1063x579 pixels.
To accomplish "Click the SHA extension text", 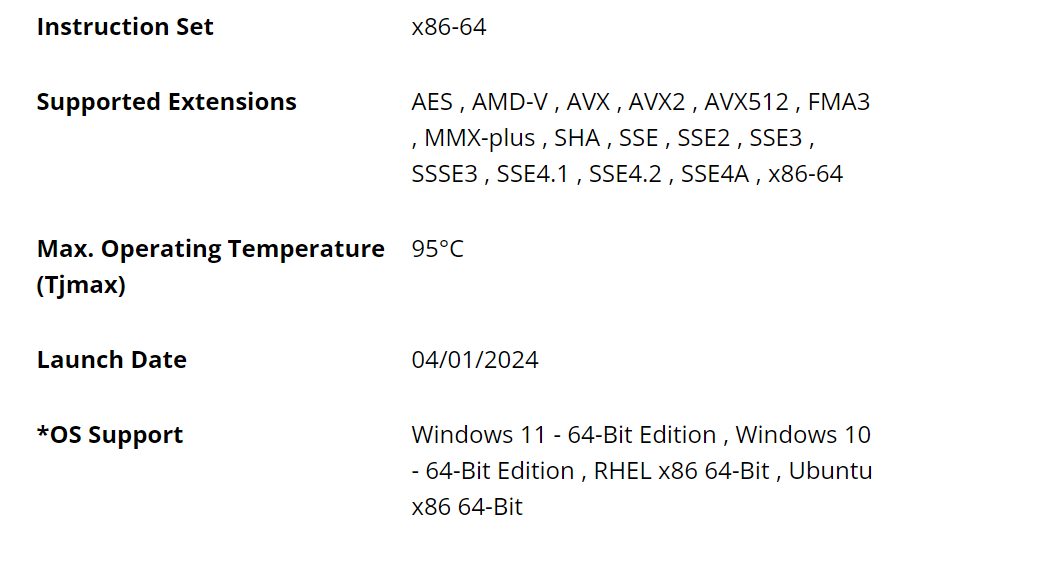I will (577, 138).
